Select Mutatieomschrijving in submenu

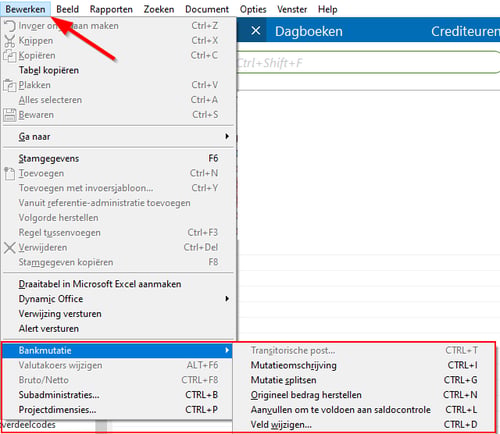pyautogui.click(x=364, y=365)
